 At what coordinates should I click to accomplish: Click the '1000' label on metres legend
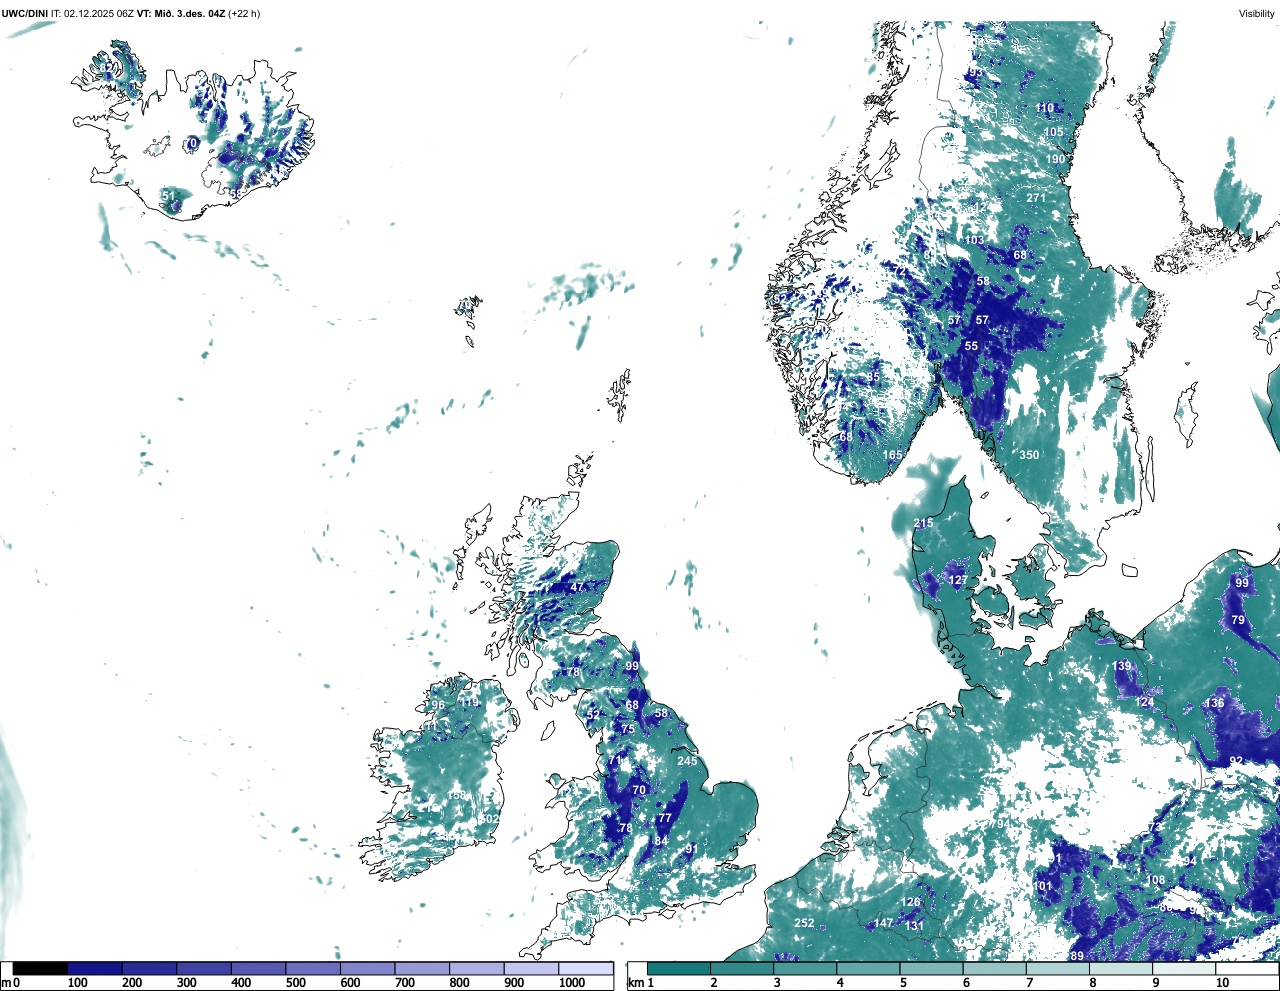(x=572, y=983)
